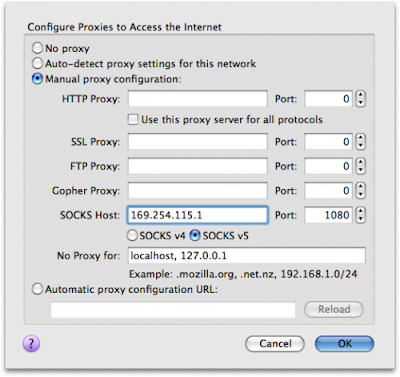Click the HTTP Proxy port stepper arrows
The image size is (400, 377).
(x=360, y=99)
